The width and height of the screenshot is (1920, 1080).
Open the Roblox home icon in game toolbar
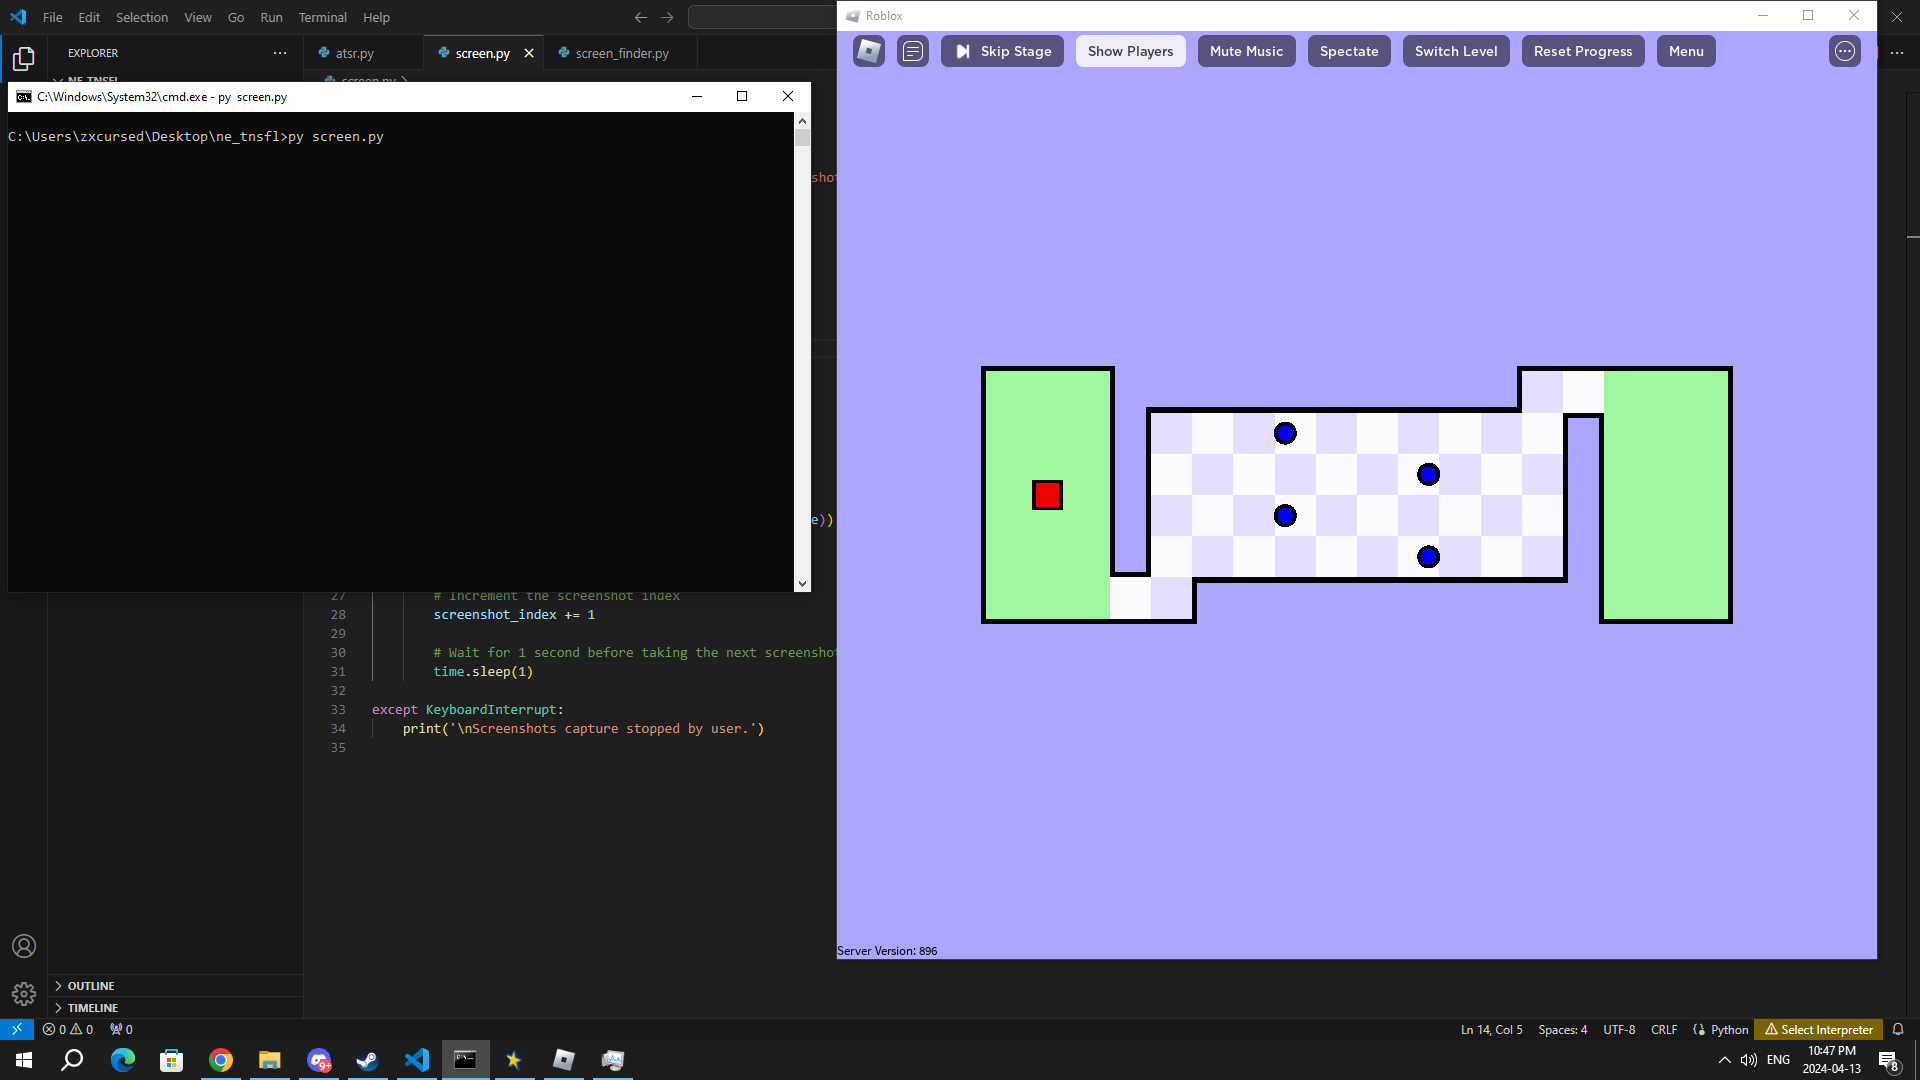click(868, 51)
